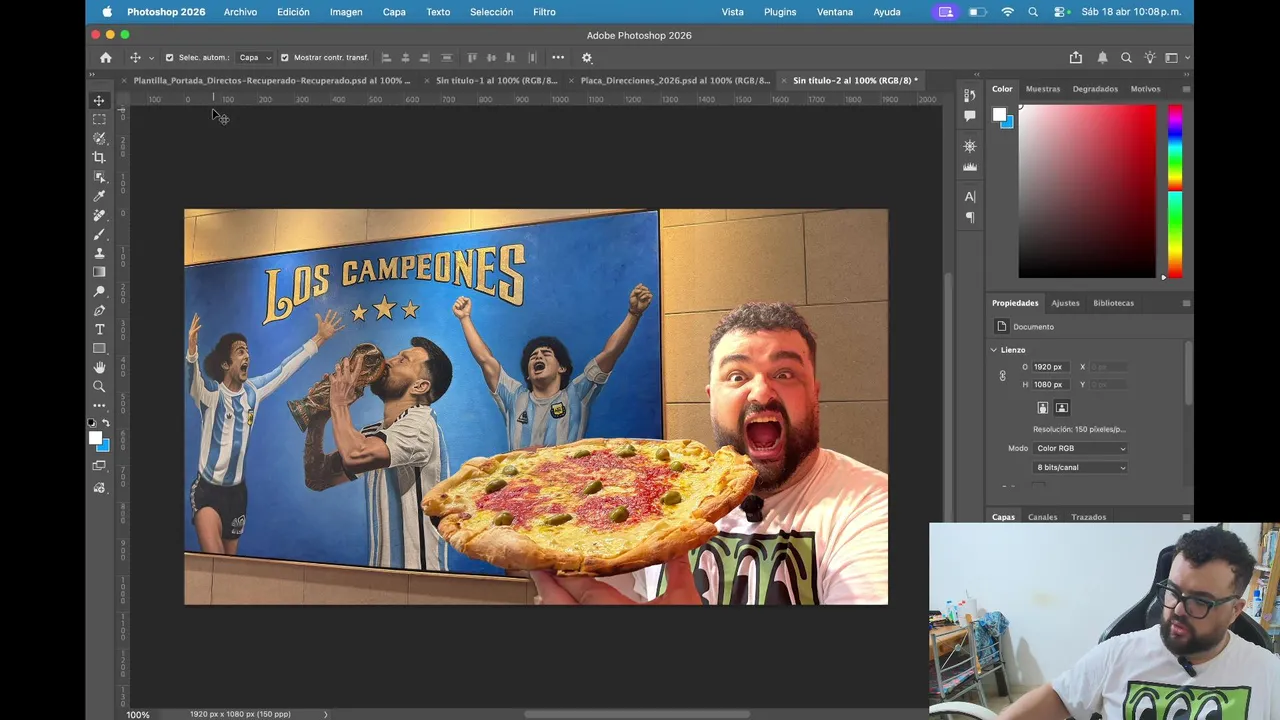This screenshot has width=1280, height=720.
Task: Open the Character panel icon
Action: pos(969,197)
